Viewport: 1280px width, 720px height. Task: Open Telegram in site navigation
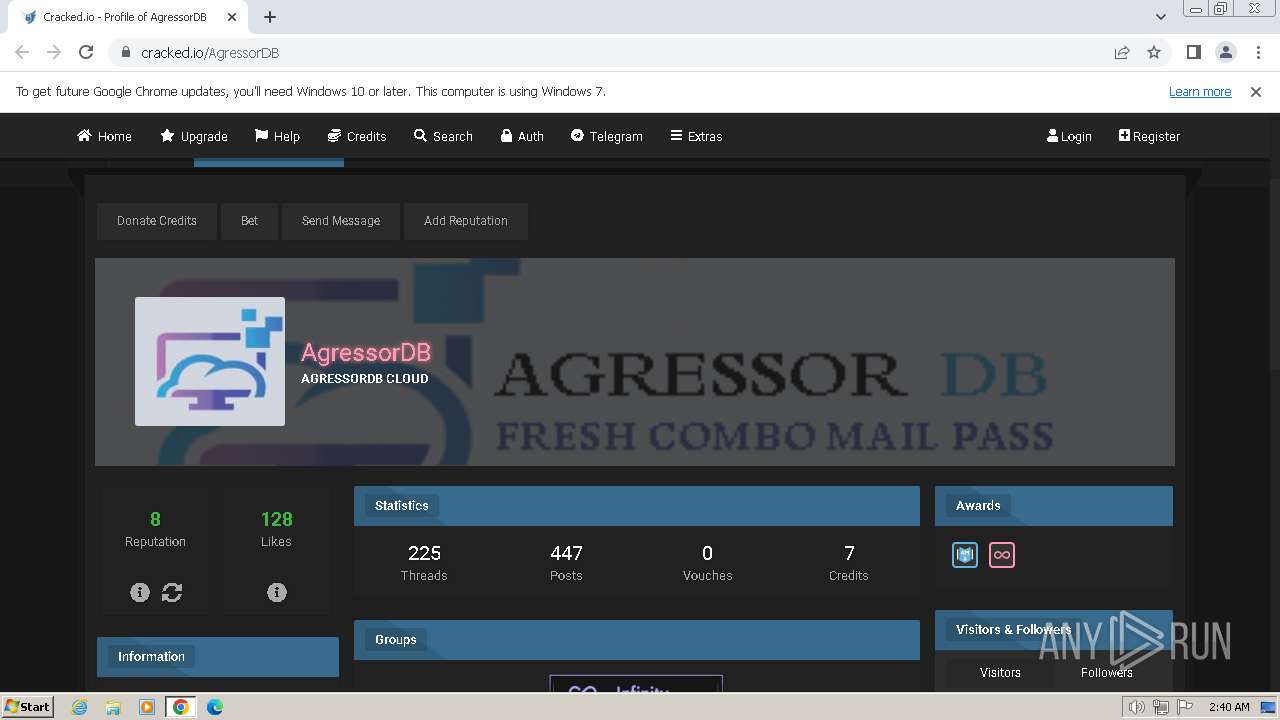[606, 136]
